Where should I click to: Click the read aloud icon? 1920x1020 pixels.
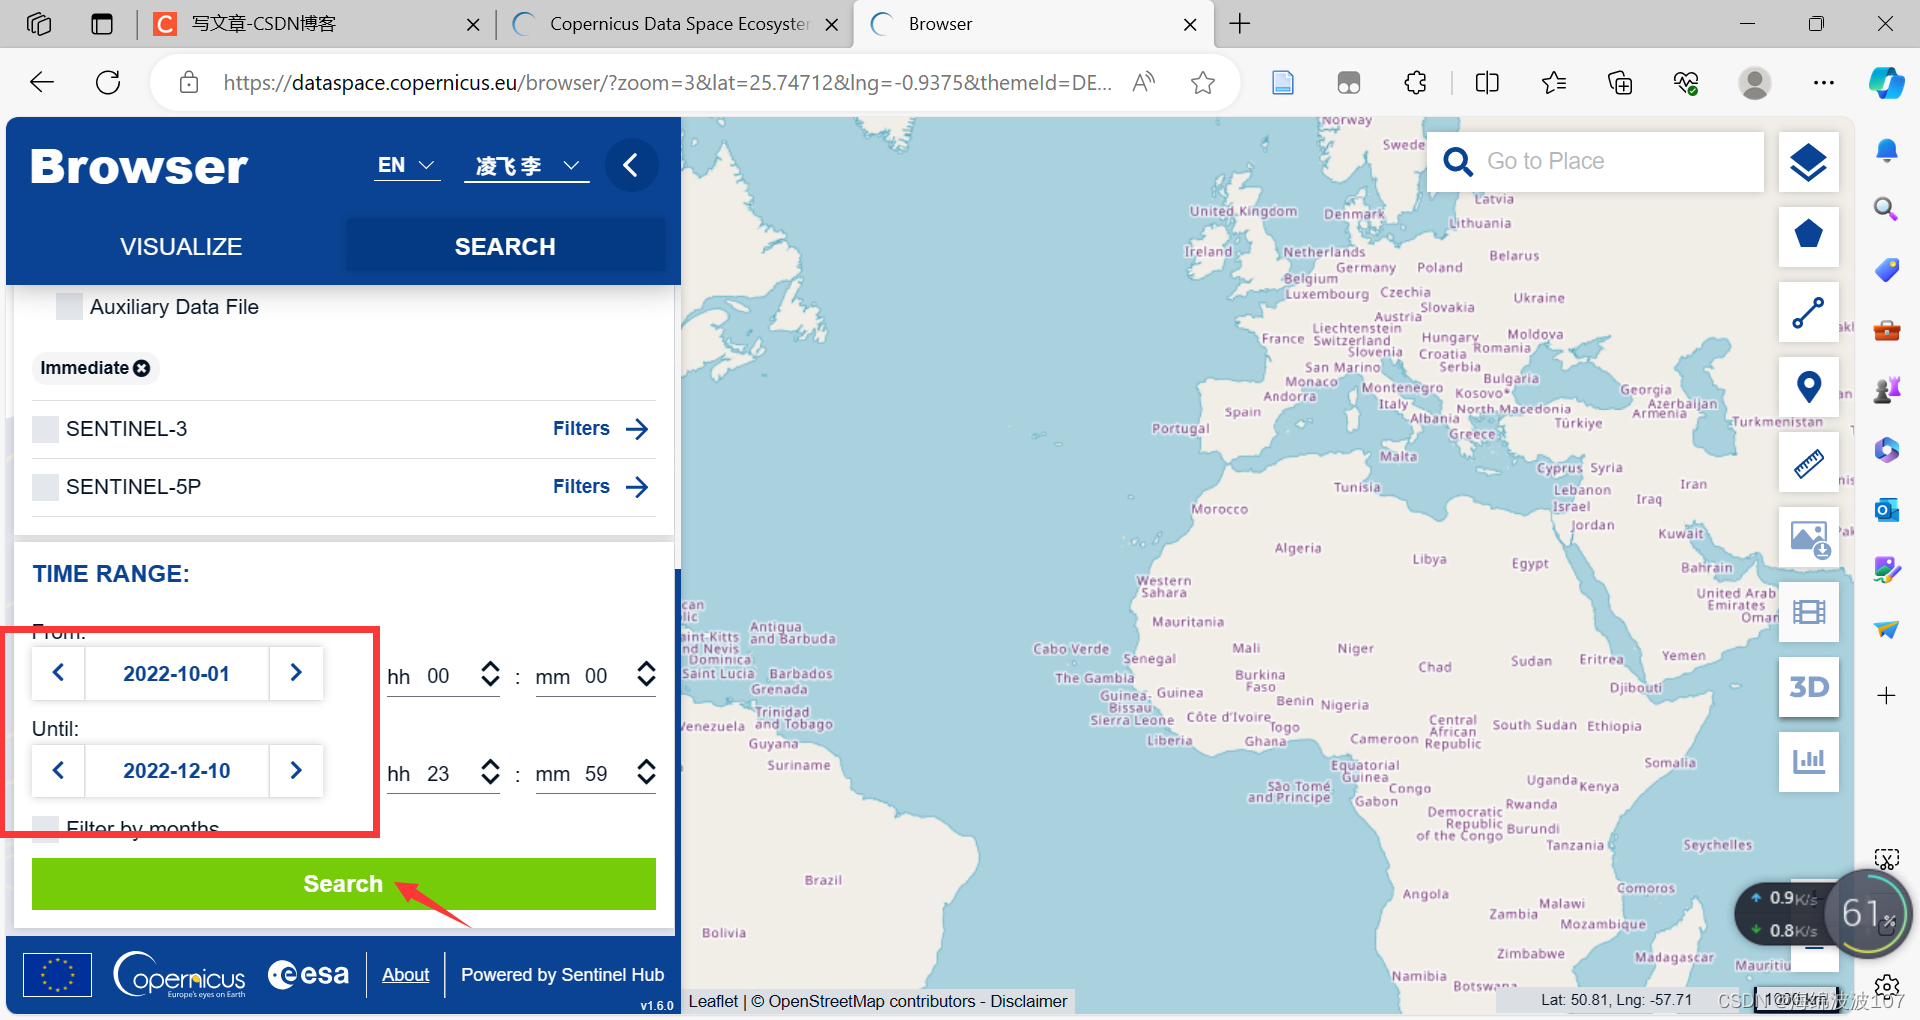pos(1144,83)
